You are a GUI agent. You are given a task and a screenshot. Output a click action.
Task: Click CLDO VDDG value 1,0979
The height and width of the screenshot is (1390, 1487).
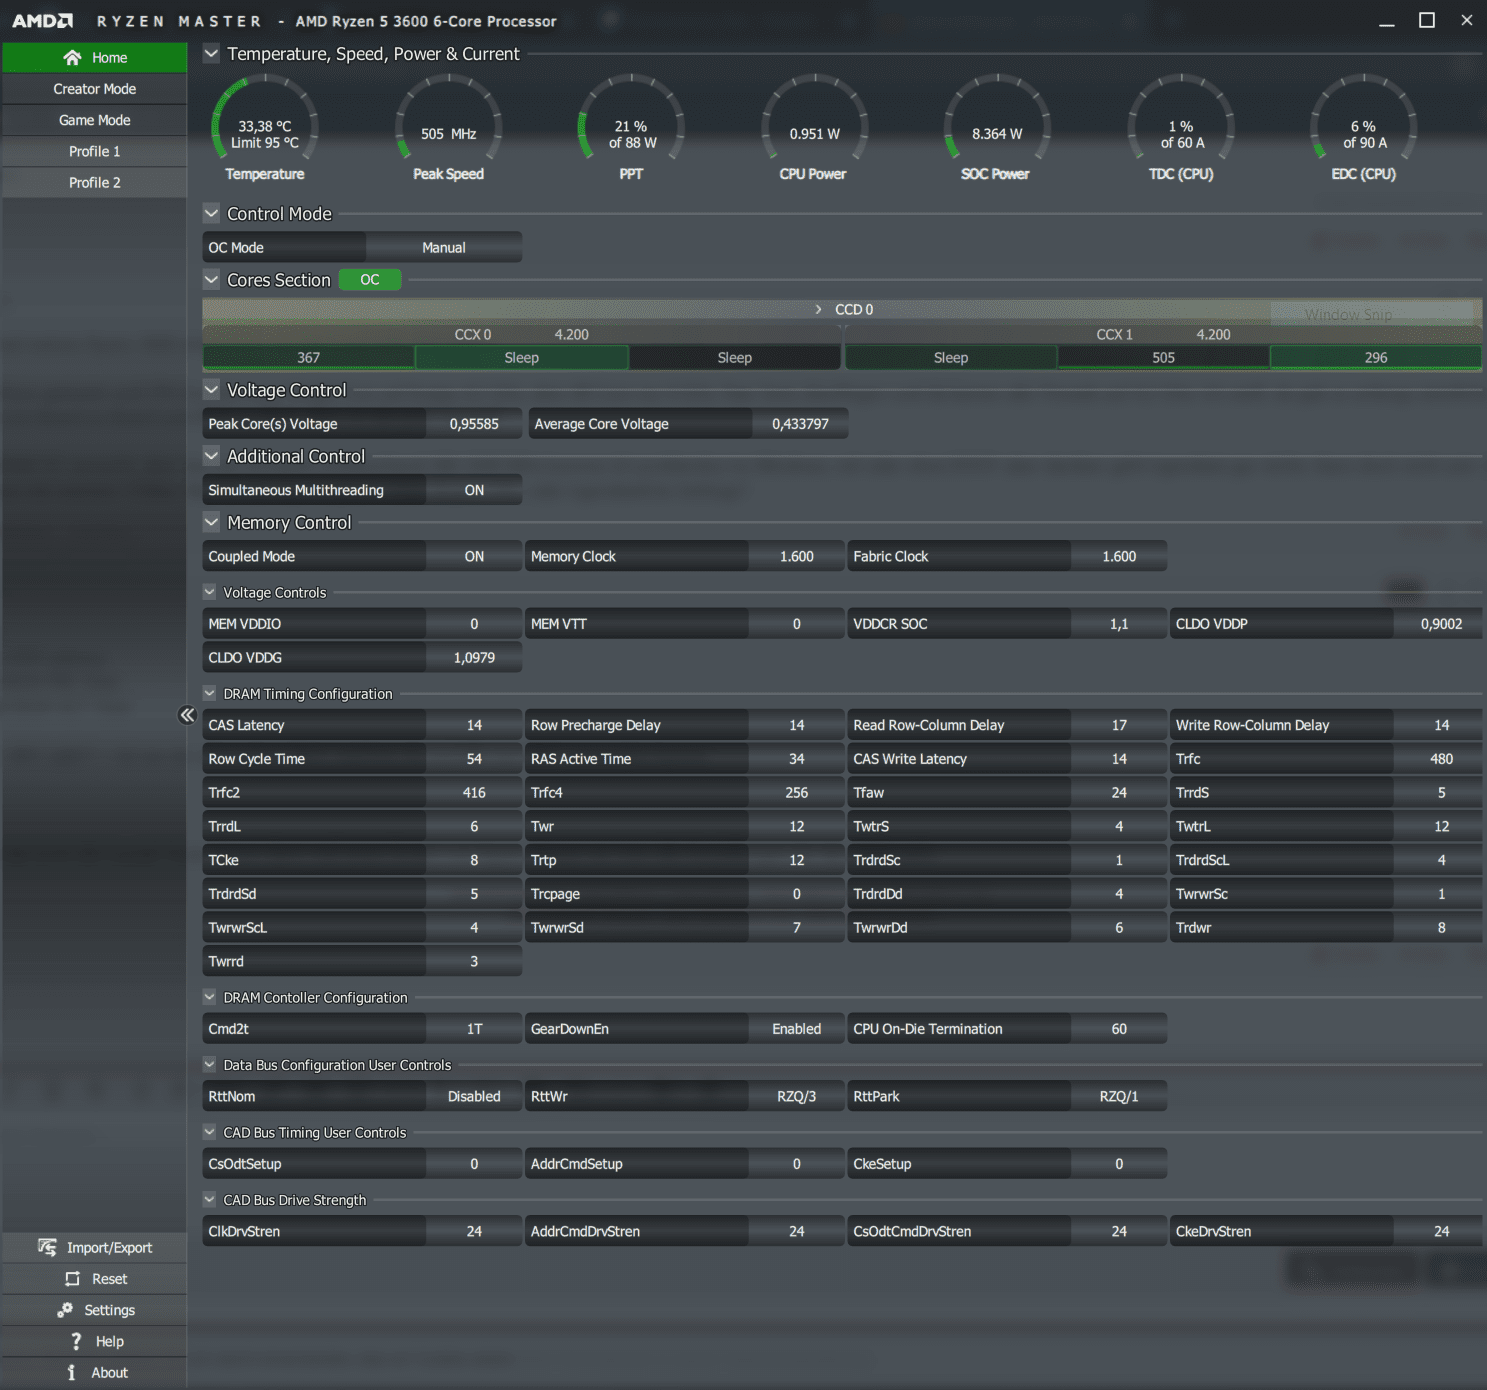click(474, 657)
